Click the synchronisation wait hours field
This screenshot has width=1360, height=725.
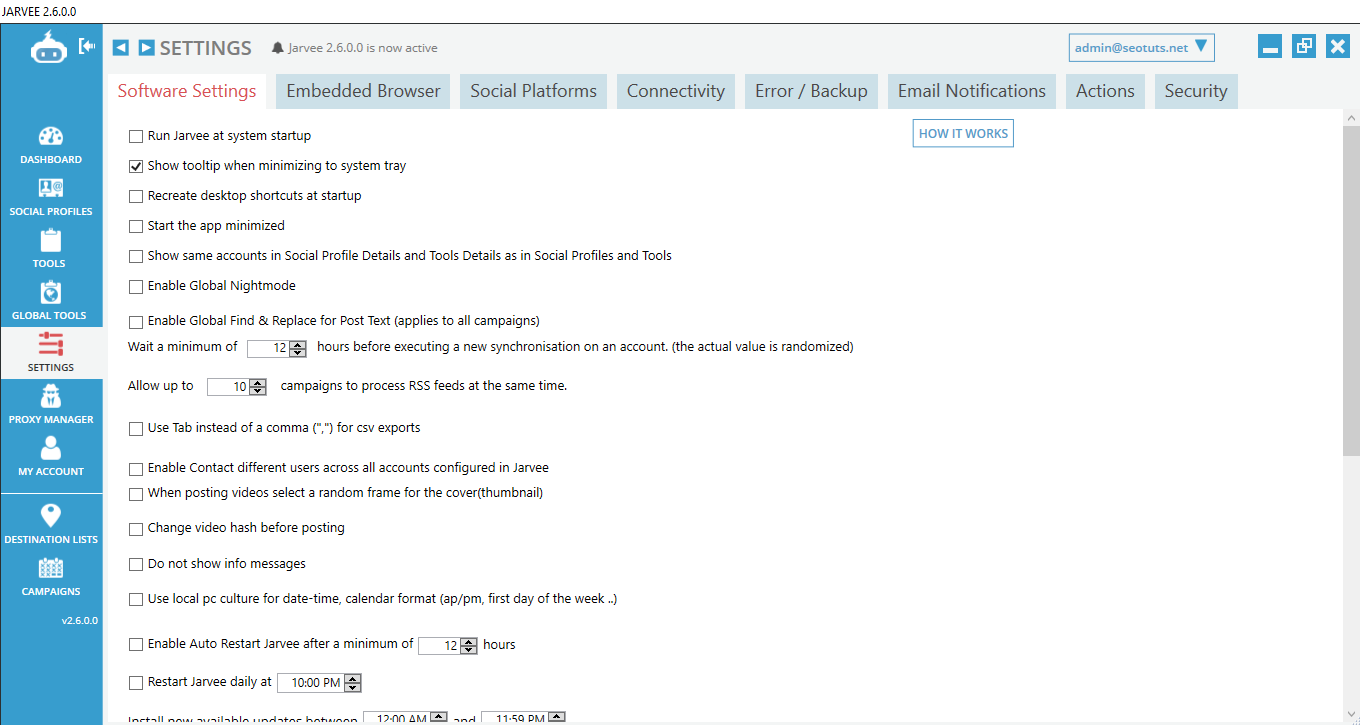268,348
